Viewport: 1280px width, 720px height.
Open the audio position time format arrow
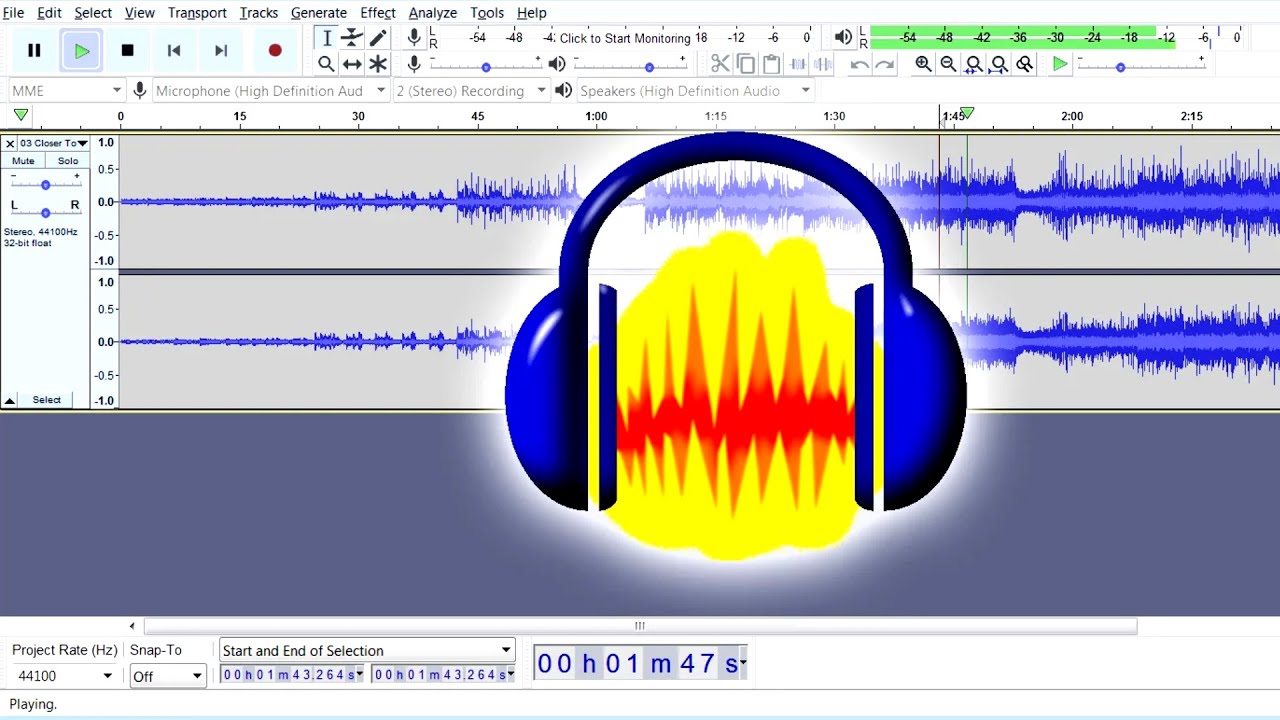pos(743,663)
